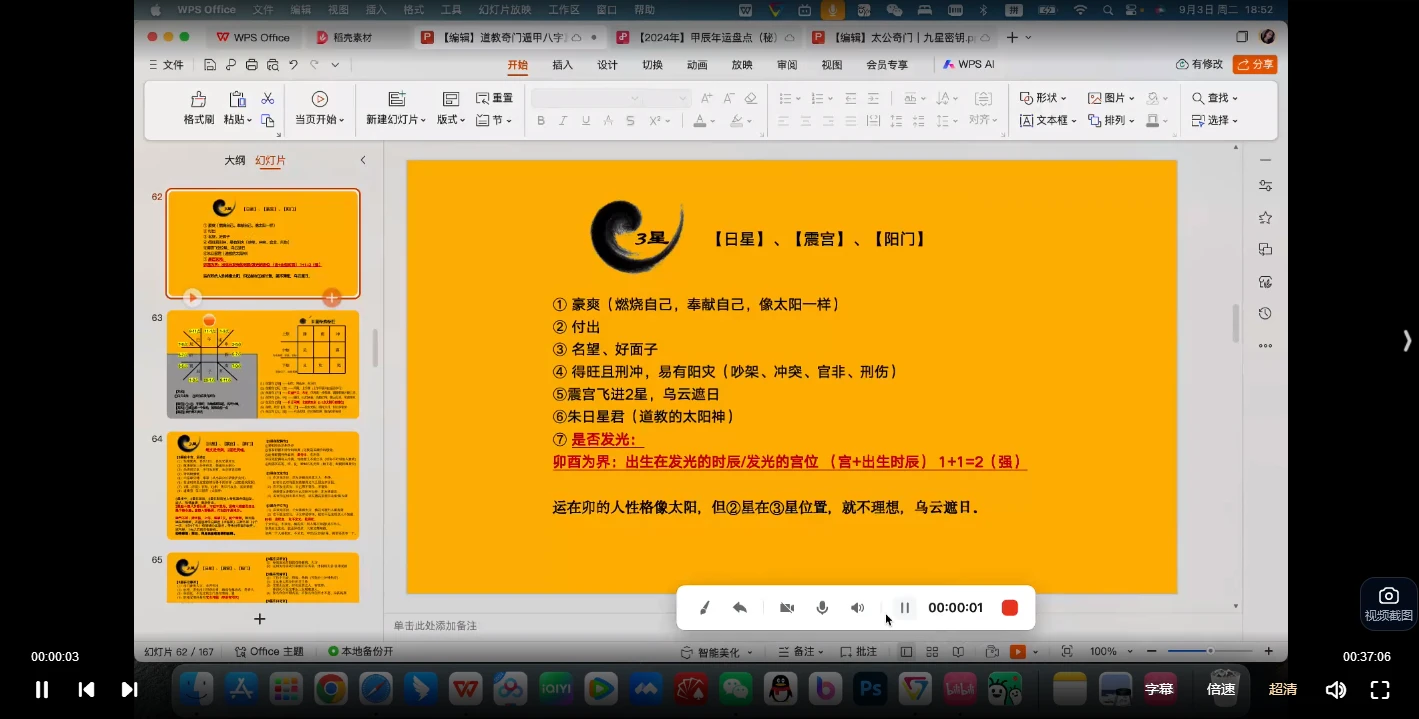
Task: Click the Italic I formatting icon
Action: coord(564,121)
